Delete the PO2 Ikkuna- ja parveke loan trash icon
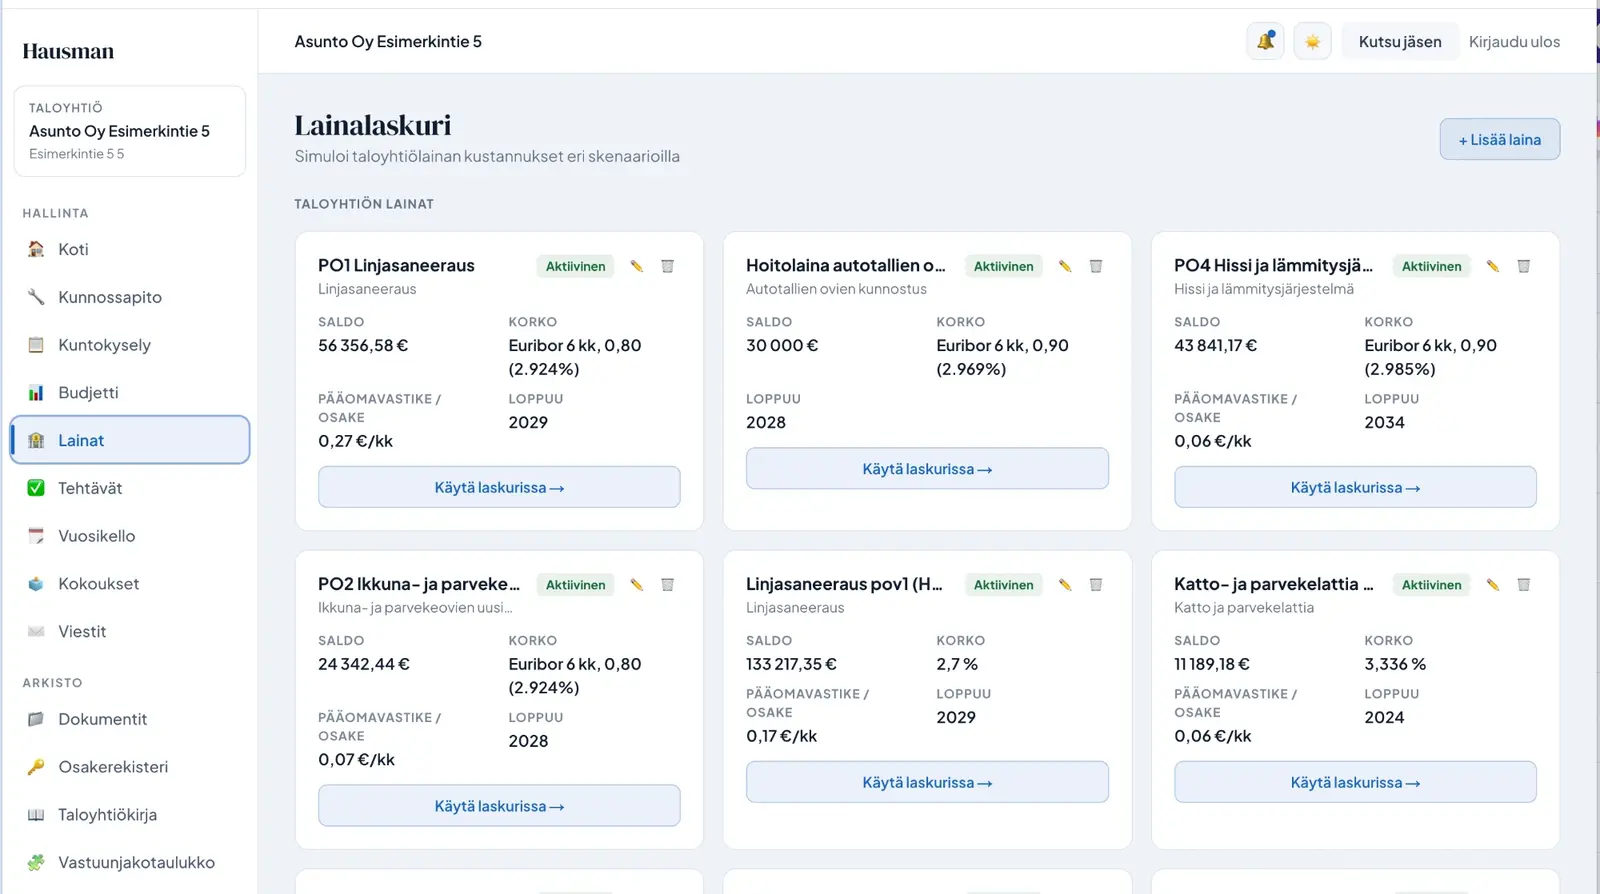This screenshot has height=894, width=1600. point(668,585)
